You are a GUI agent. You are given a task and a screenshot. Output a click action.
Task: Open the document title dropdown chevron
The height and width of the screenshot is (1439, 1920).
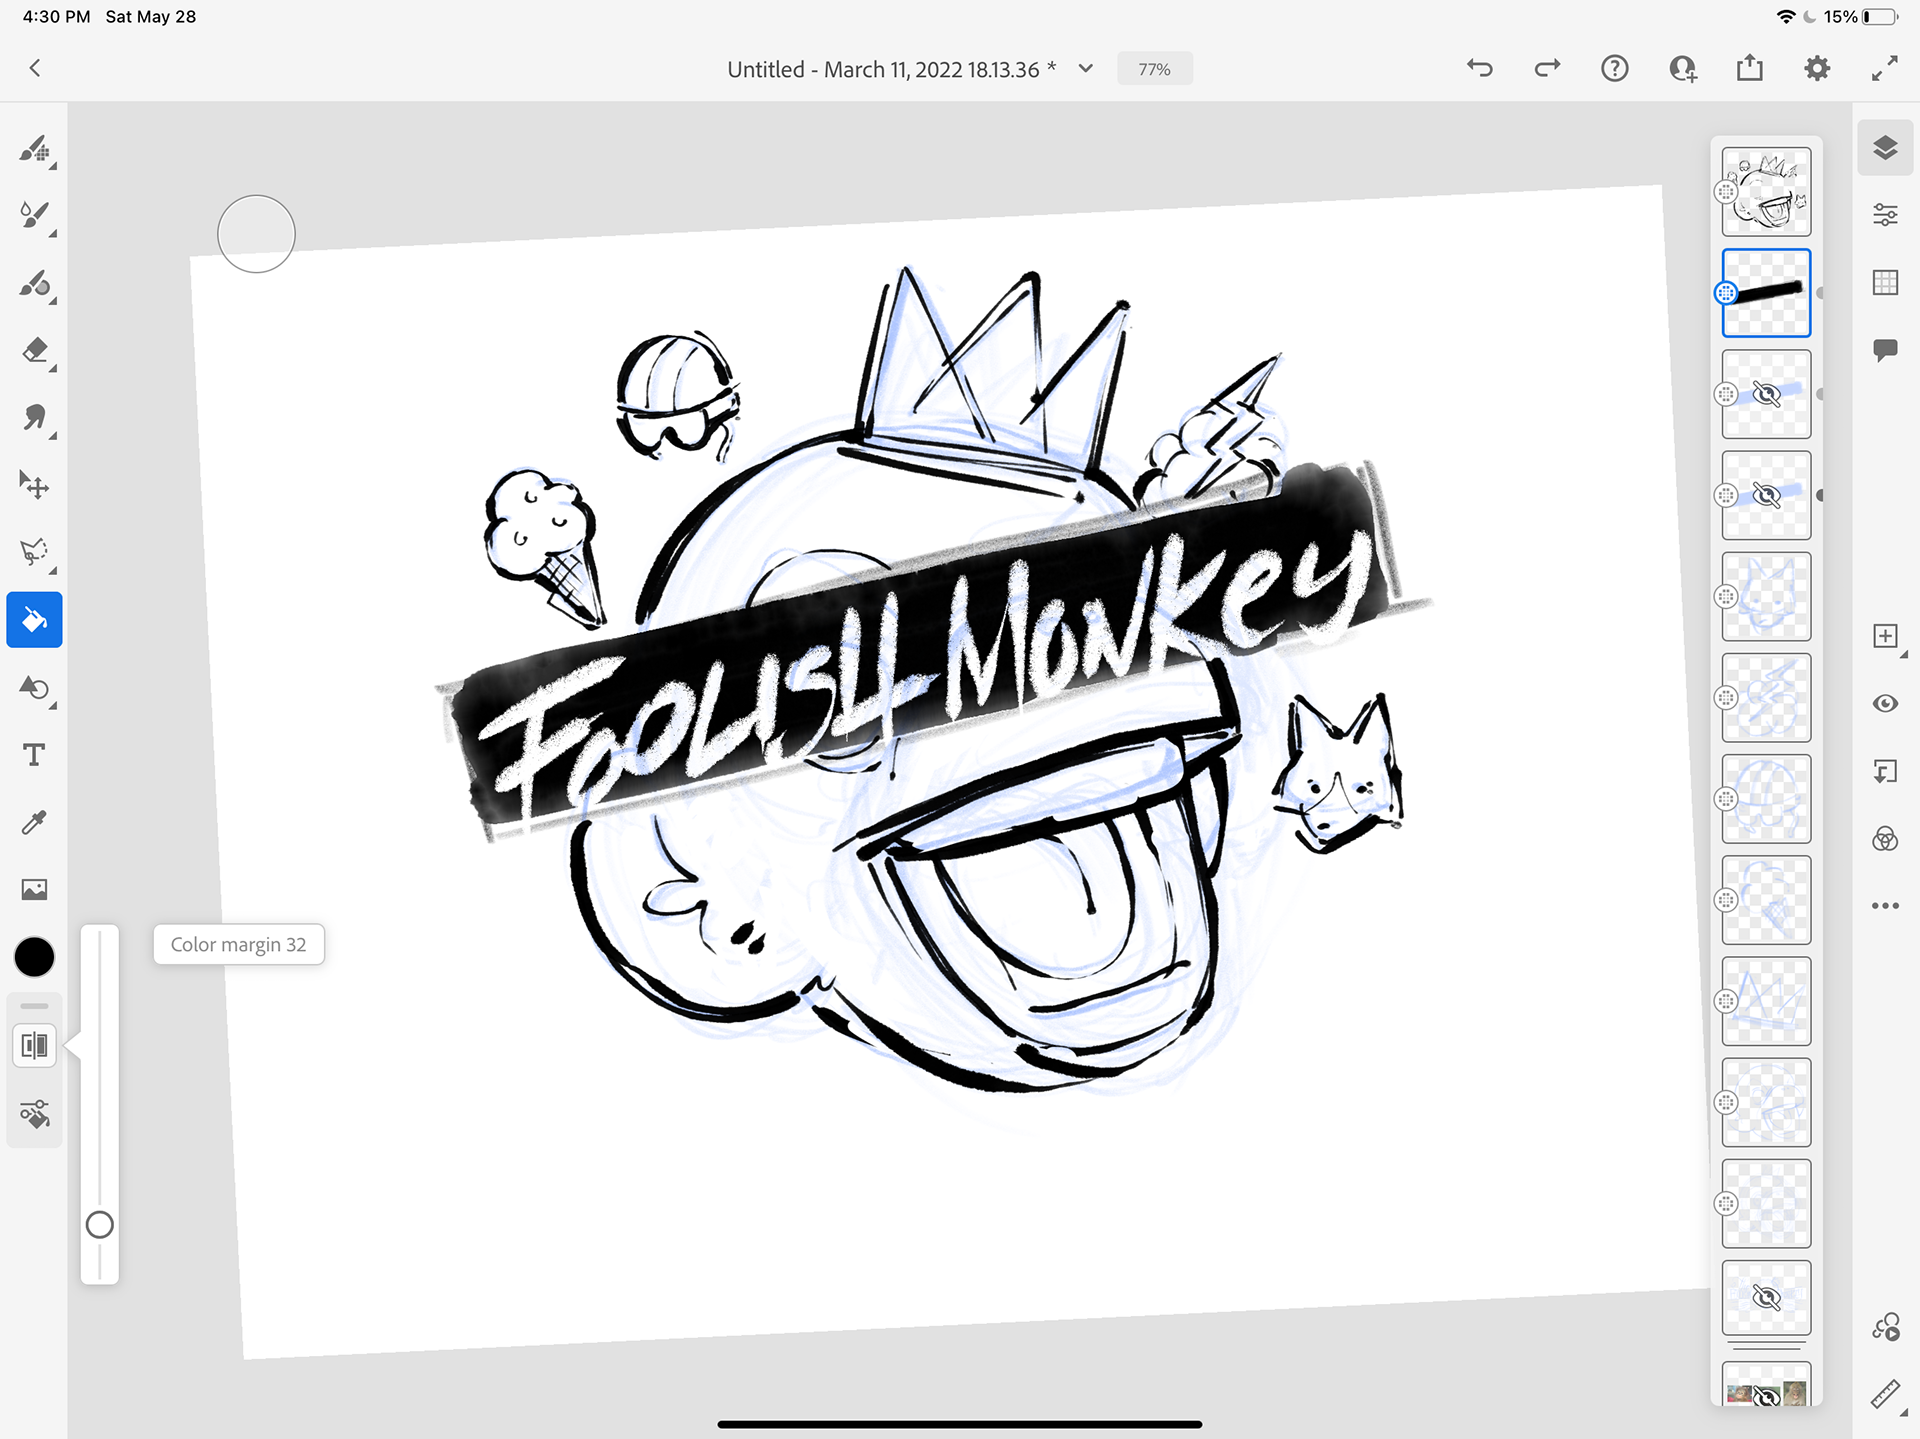point(1086,68)
